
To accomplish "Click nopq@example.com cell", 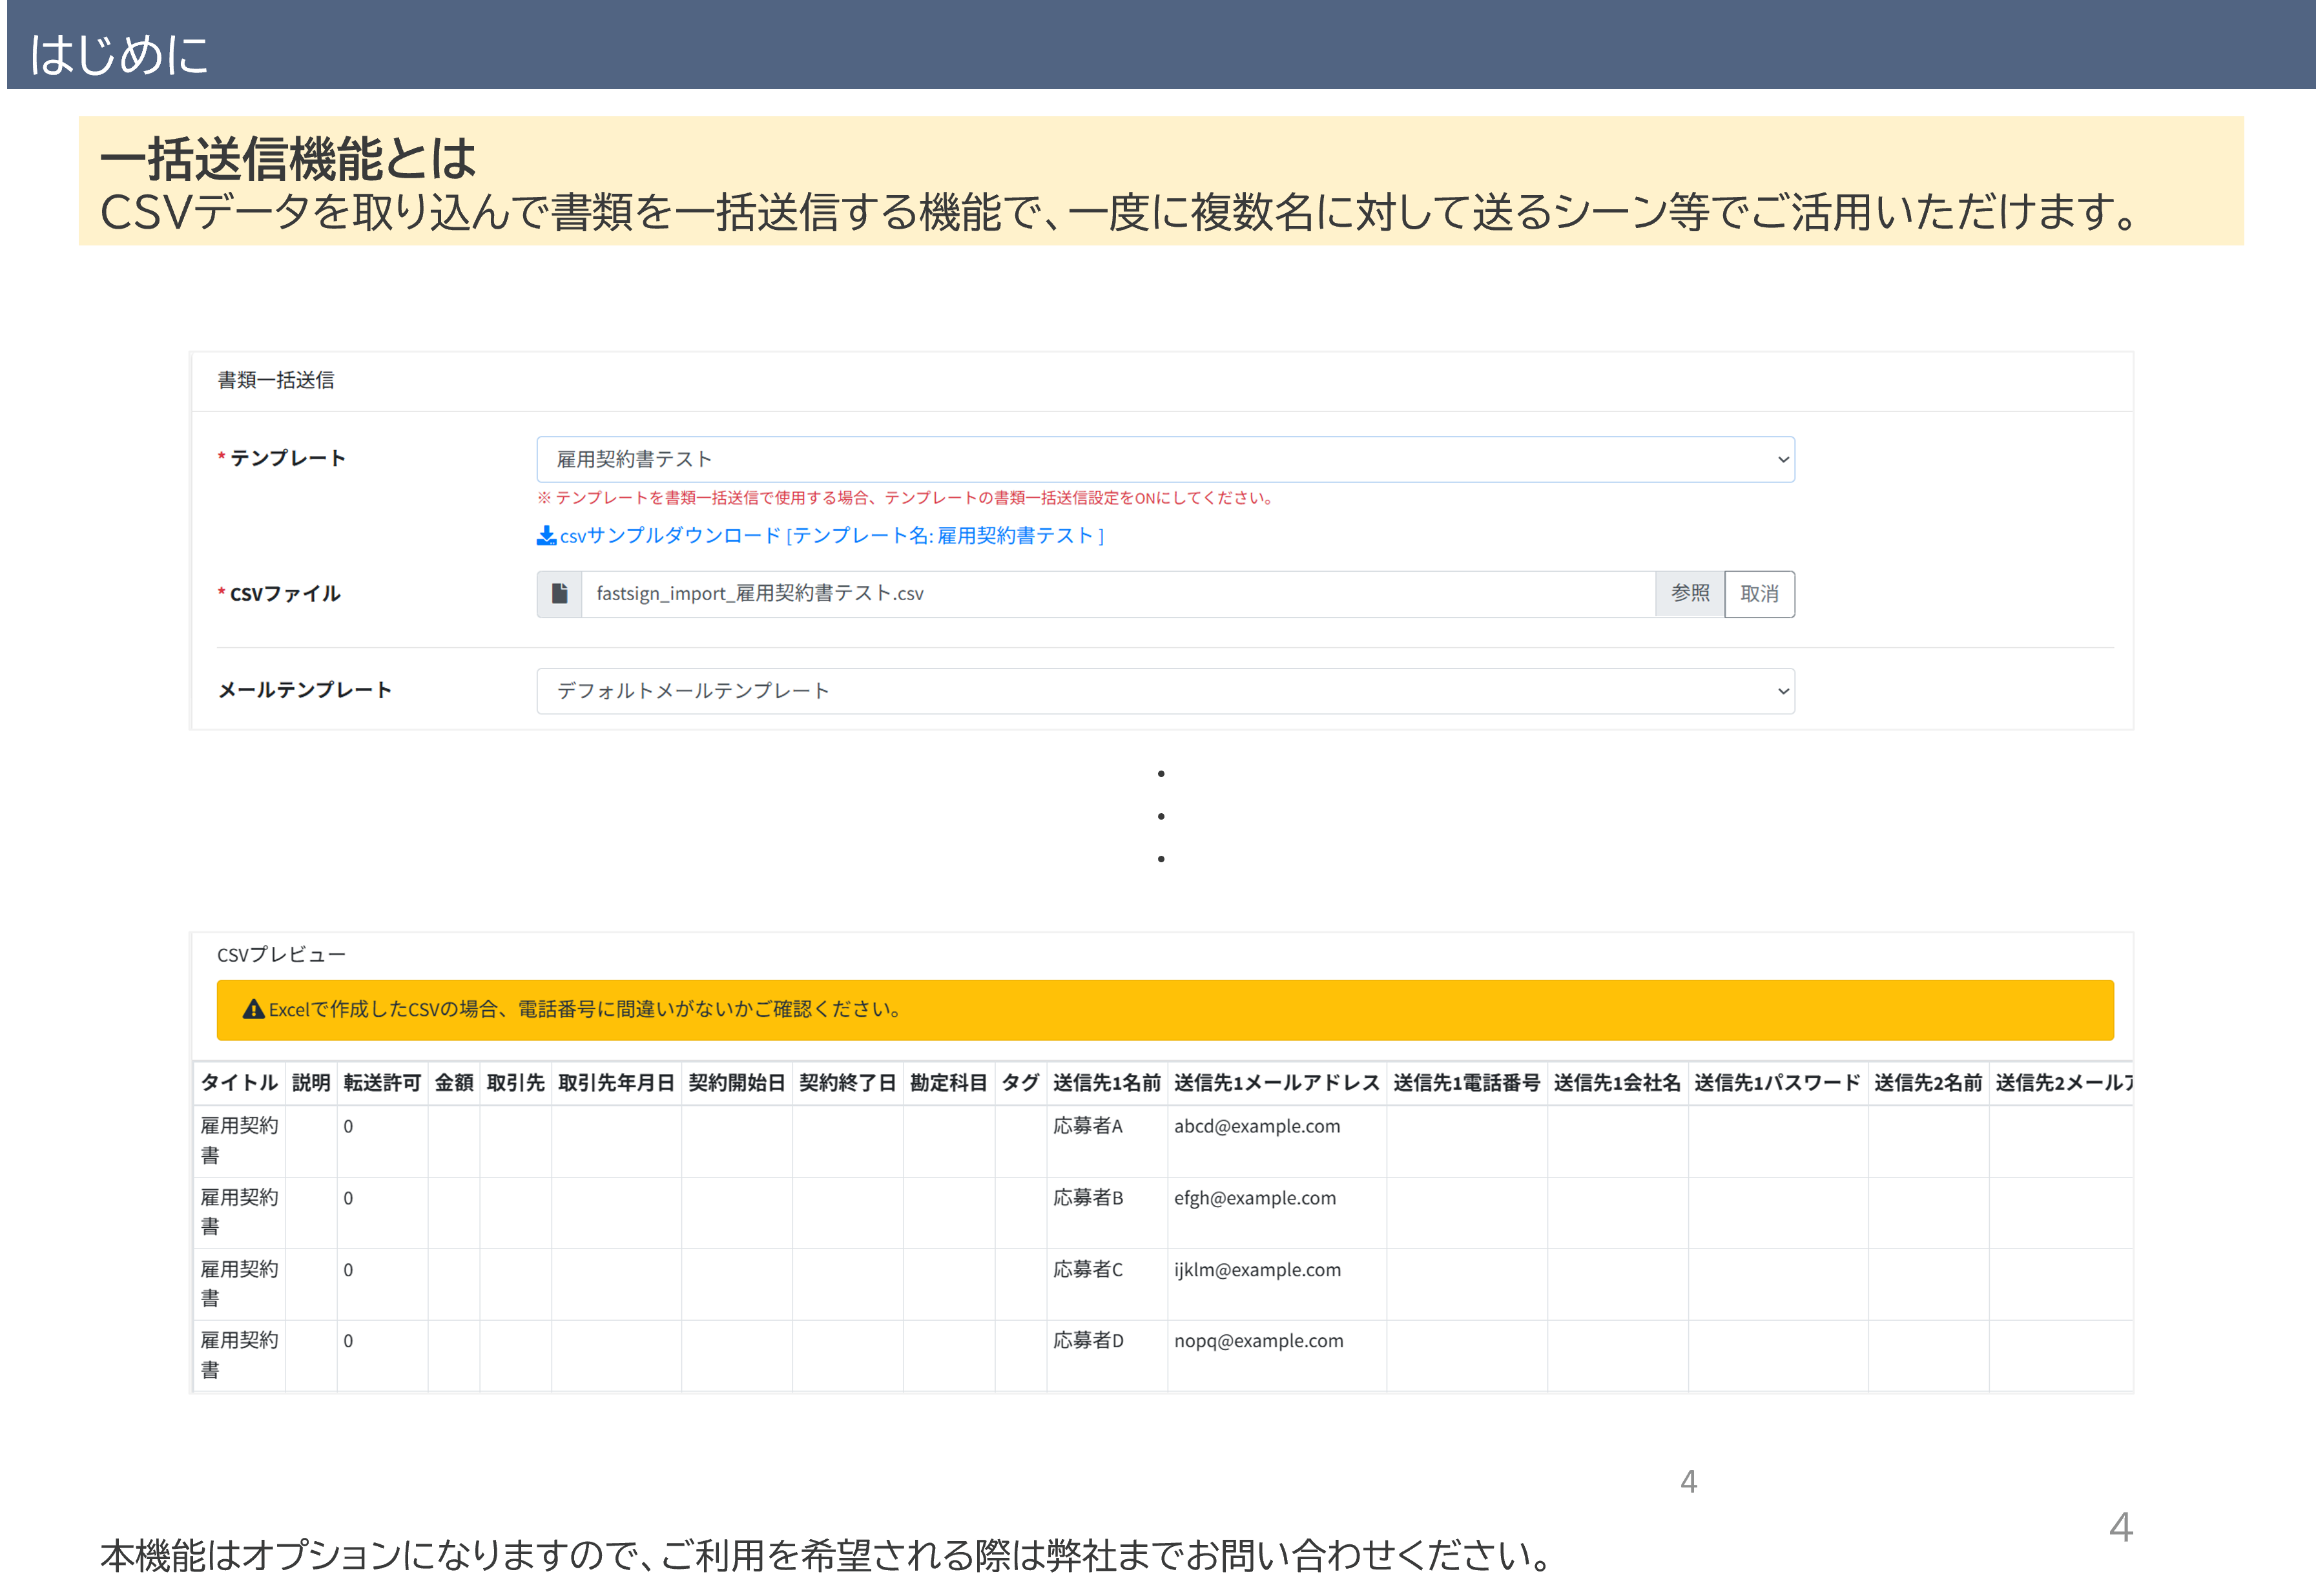I will pos(1258,1341).
